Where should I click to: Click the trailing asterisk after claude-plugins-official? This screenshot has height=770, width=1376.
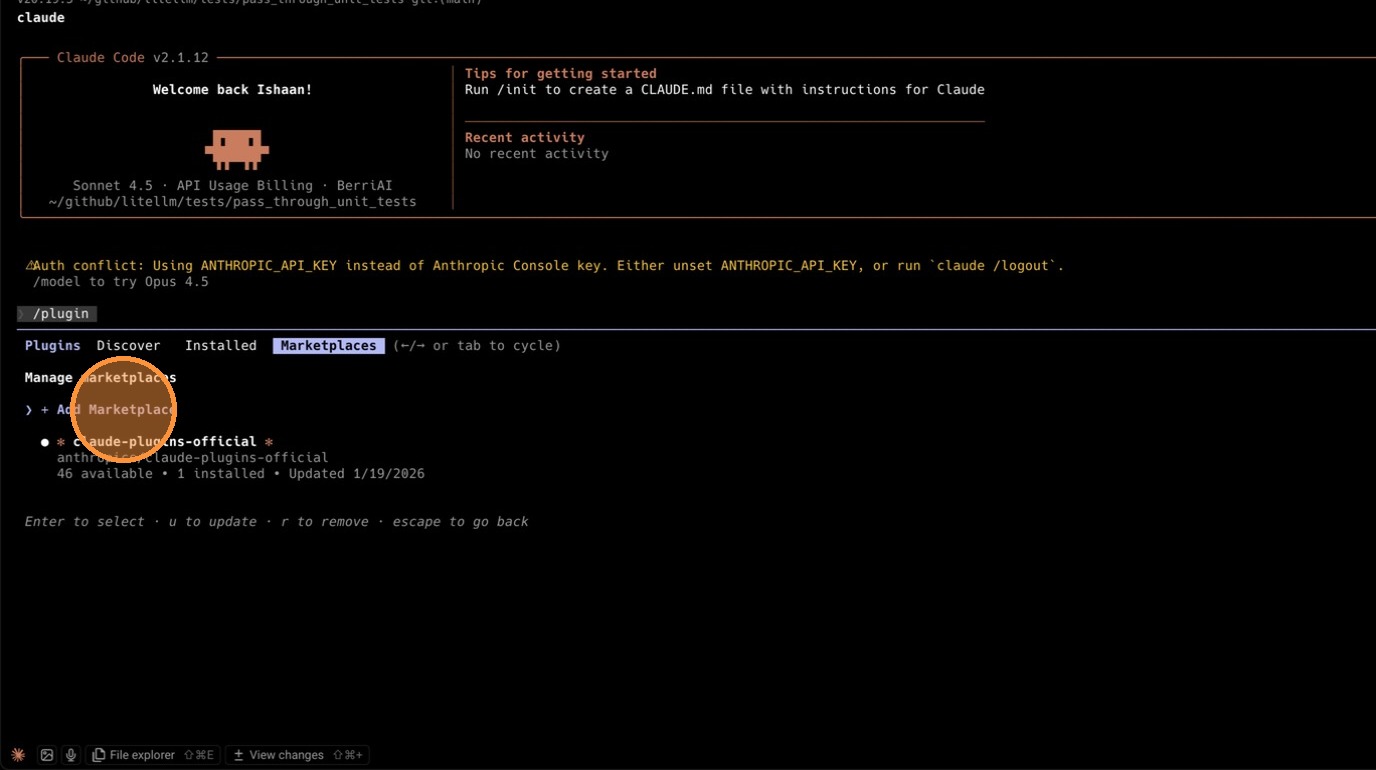[x=269, y=442]
